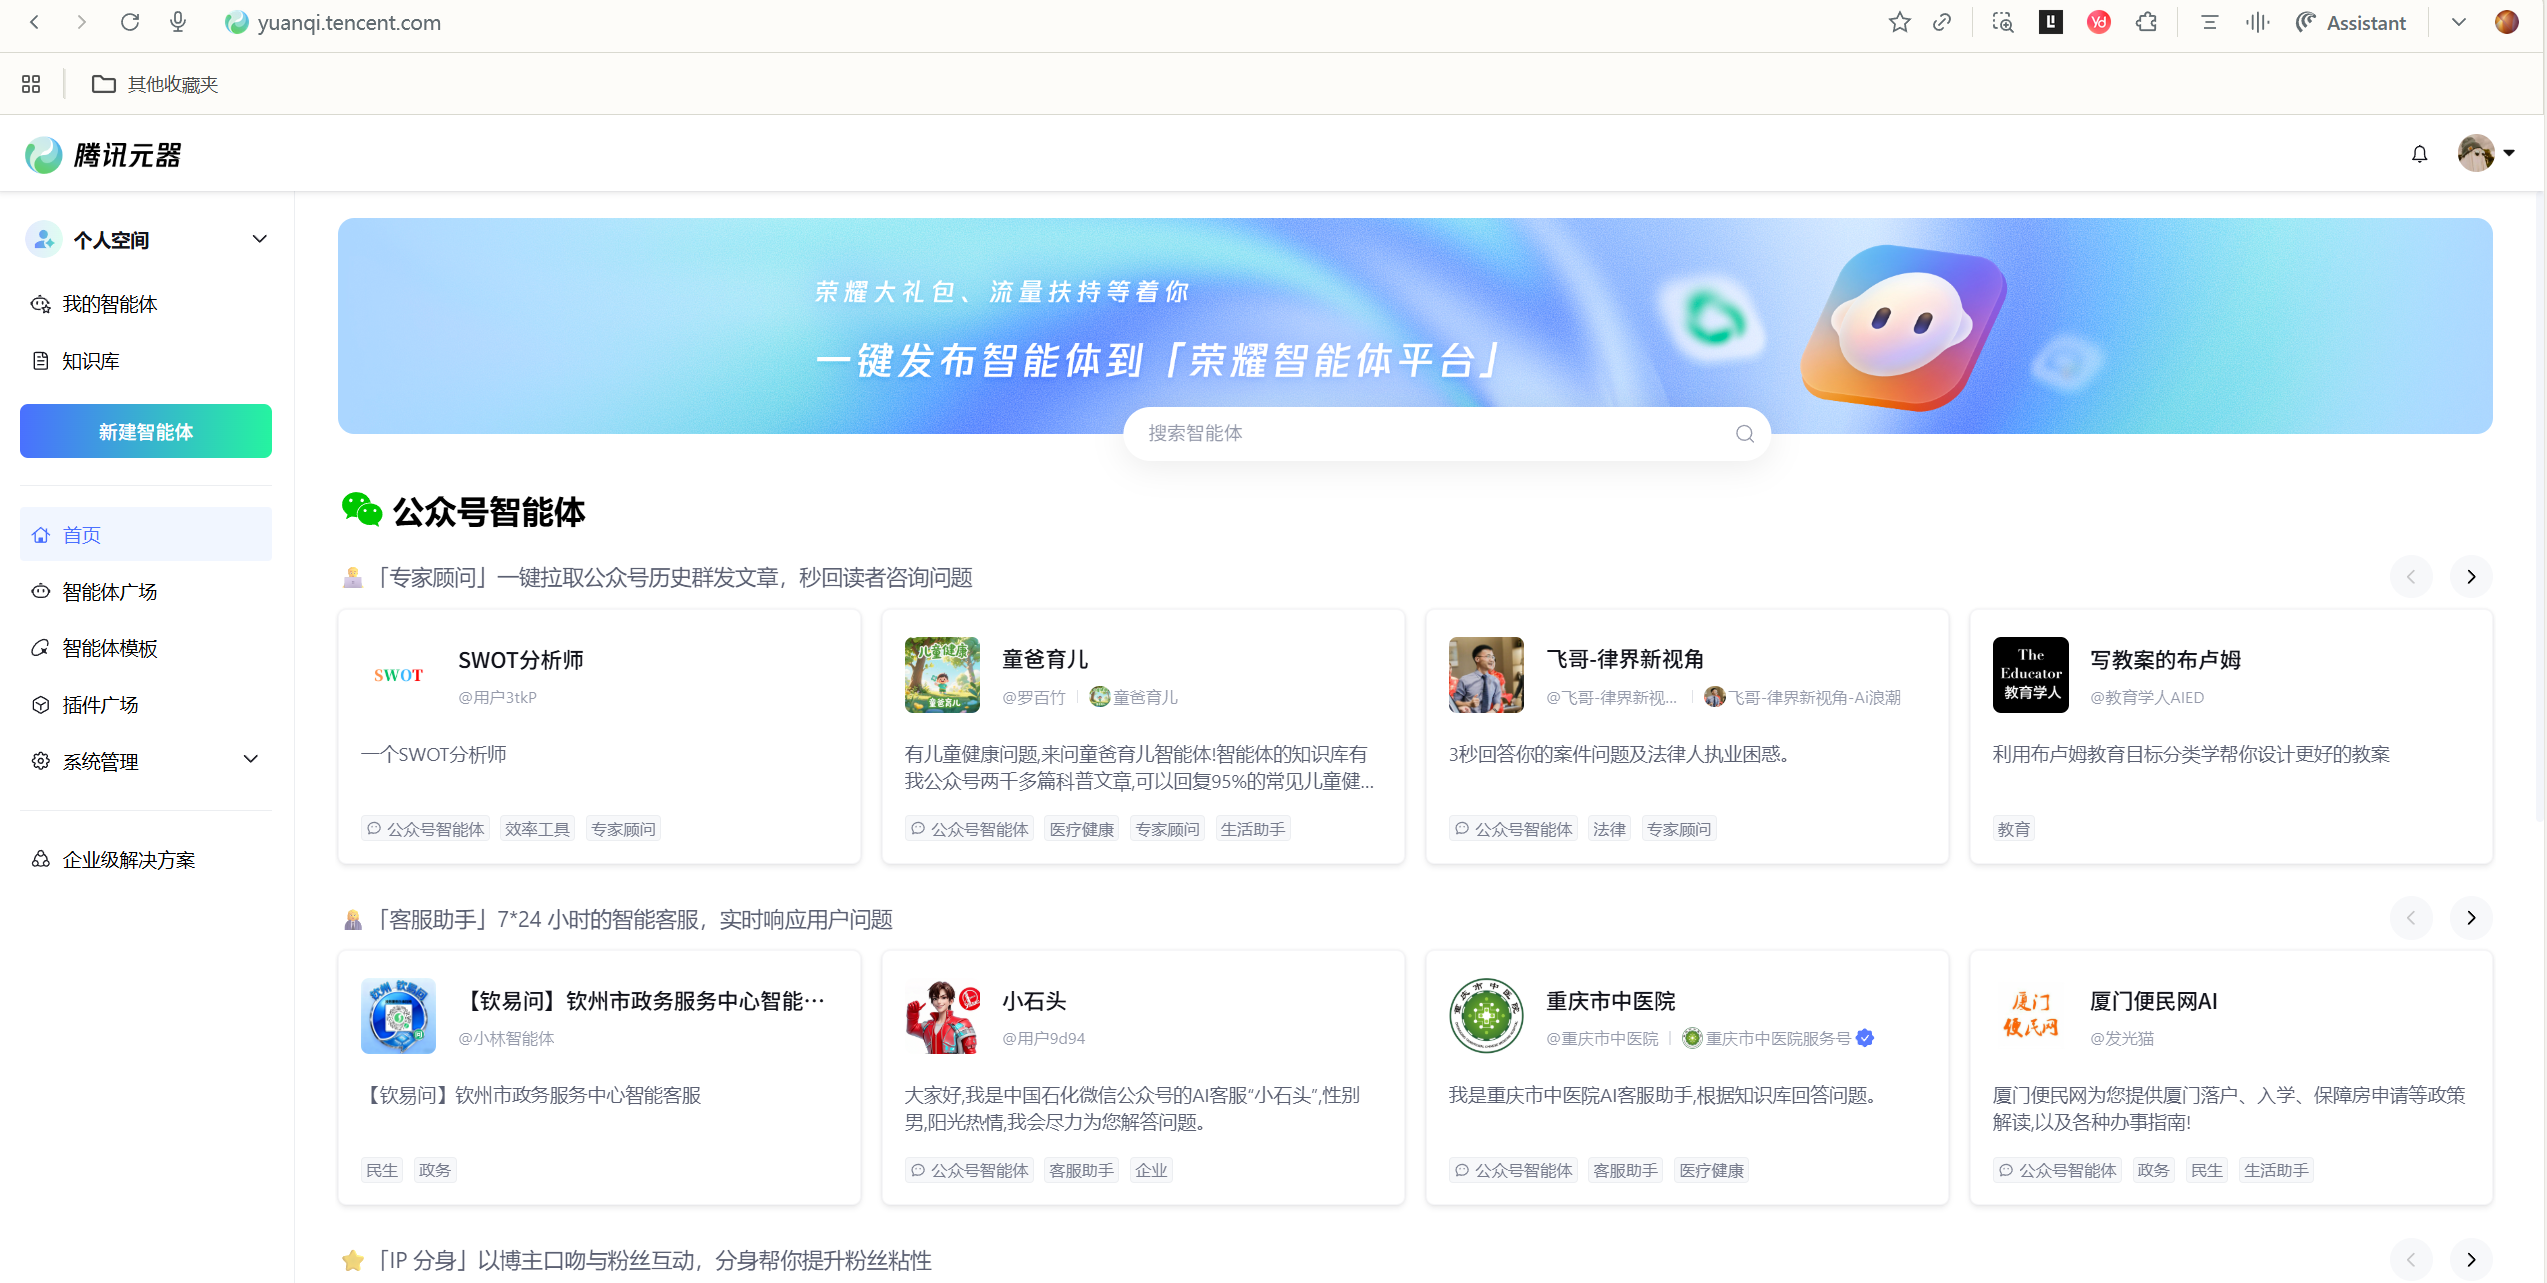Click the 新建智能体 button
The height and width of the screenshot is (1283, 2547).
(x=145, y=431)
